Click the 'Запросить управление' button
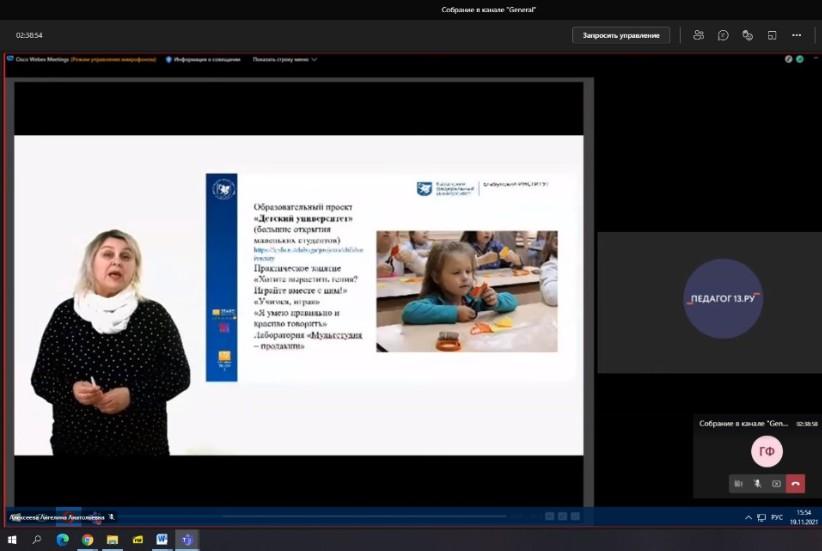This screenshot has width=822, height=551. (621, 35)
